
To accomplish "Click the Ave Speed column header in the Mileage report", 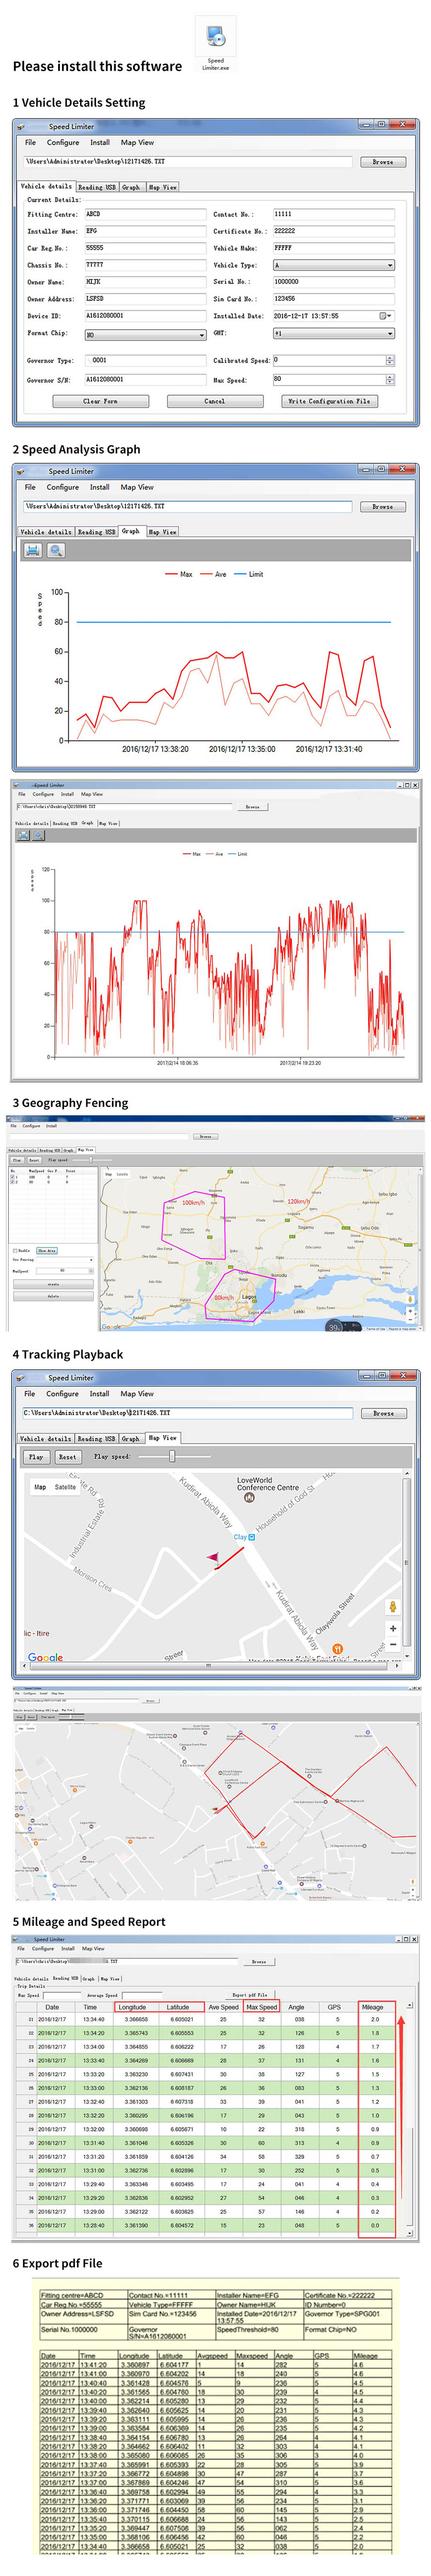I will coord(223,2007).
